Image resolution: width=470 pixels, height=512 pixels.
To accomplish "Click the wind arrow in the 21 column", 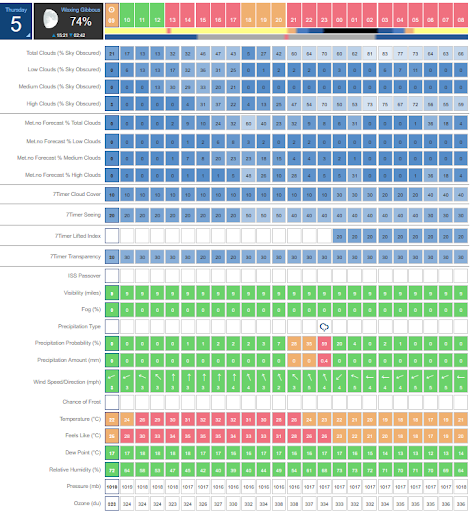I will (294, 377).
